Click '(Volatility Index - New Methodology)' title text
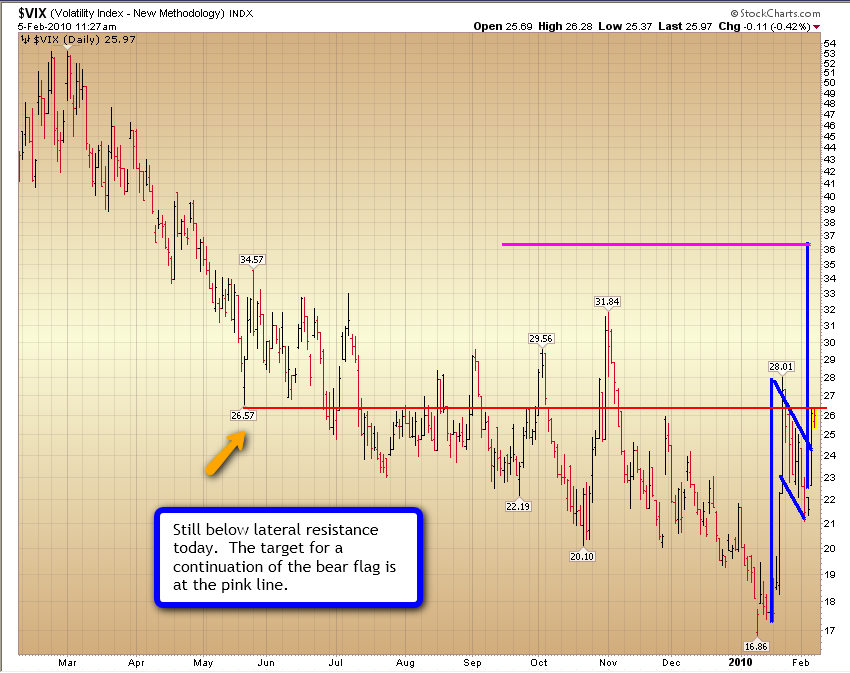The width and height of the screenshot is (850, 673). coord(137,14)
